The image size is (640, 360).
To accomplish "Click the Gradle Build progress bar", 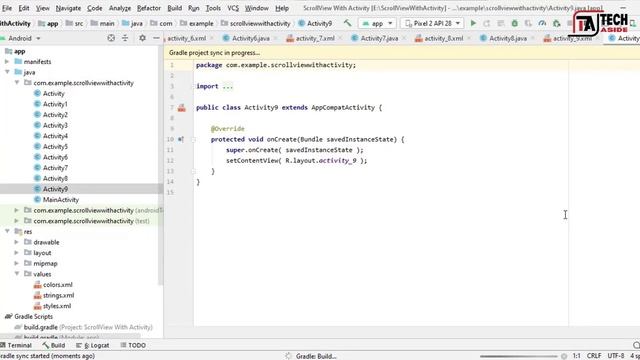I will 518,356.
